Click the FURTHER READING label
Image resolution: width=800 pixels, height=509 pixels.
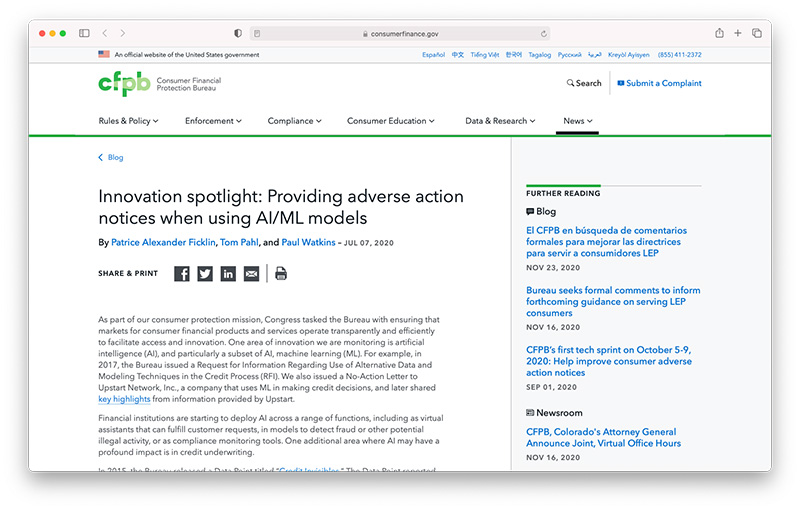[563, 193]
